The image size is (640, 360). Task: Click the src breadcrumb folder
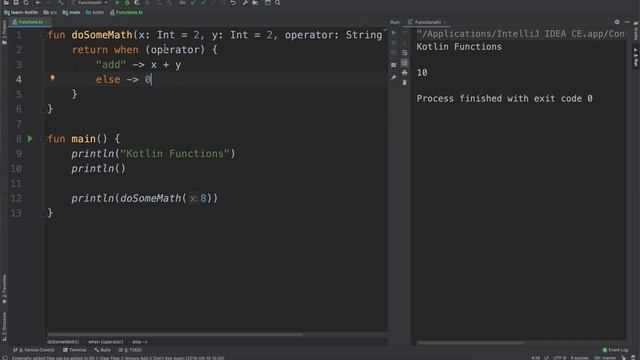coord(51,12)
